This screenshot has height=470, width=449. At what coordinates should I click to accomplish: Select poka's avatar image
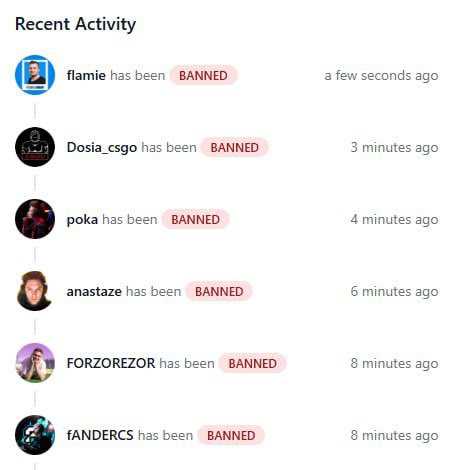pos(35,219)
